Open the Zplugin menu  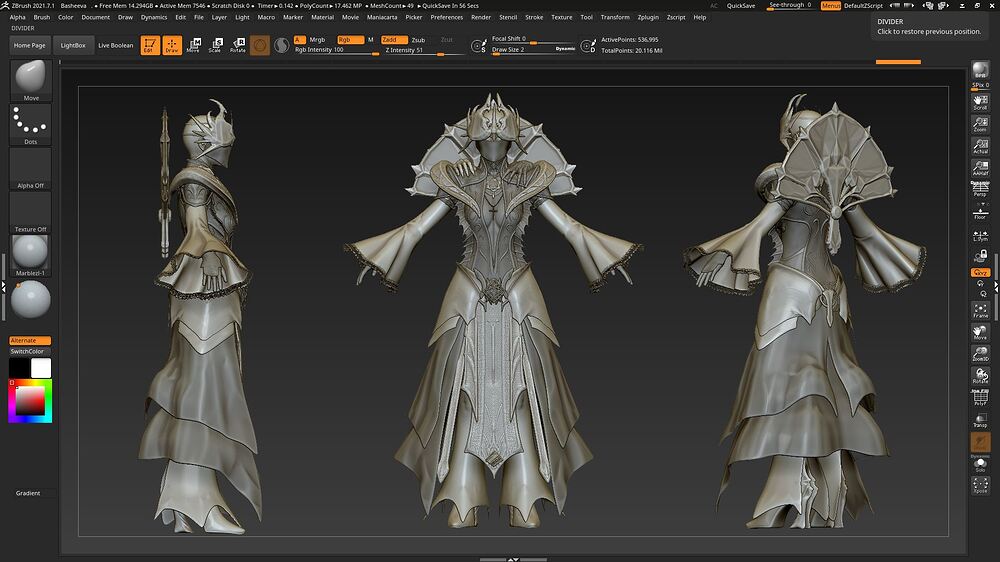click(648, 17)
